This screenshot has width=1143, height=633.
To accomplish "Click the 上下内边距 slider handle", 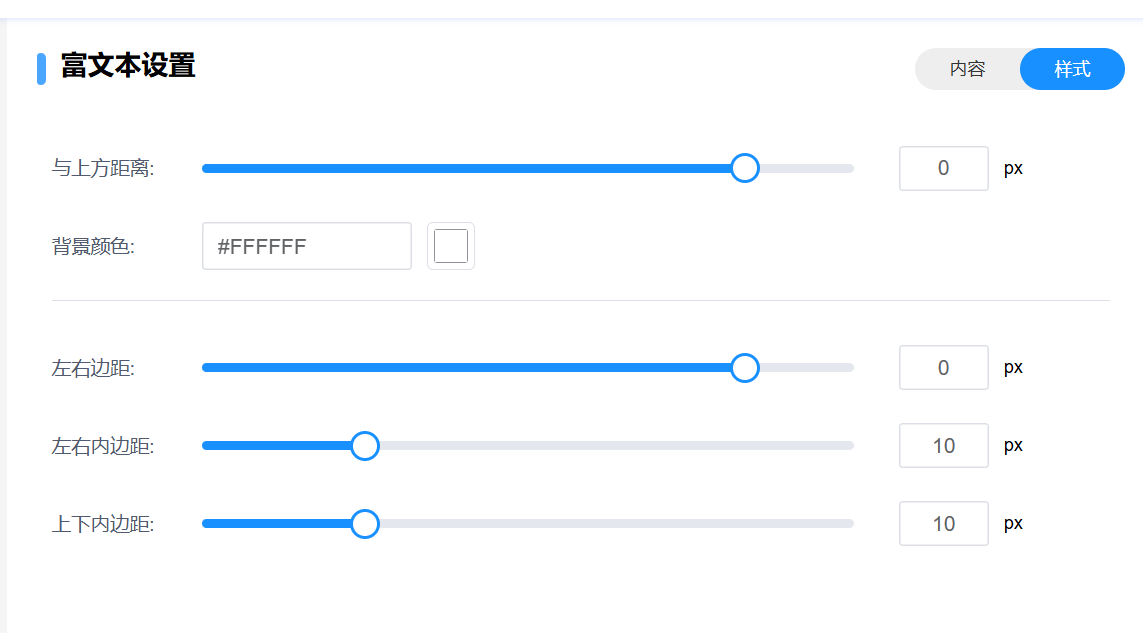I will tap(365, 524).
